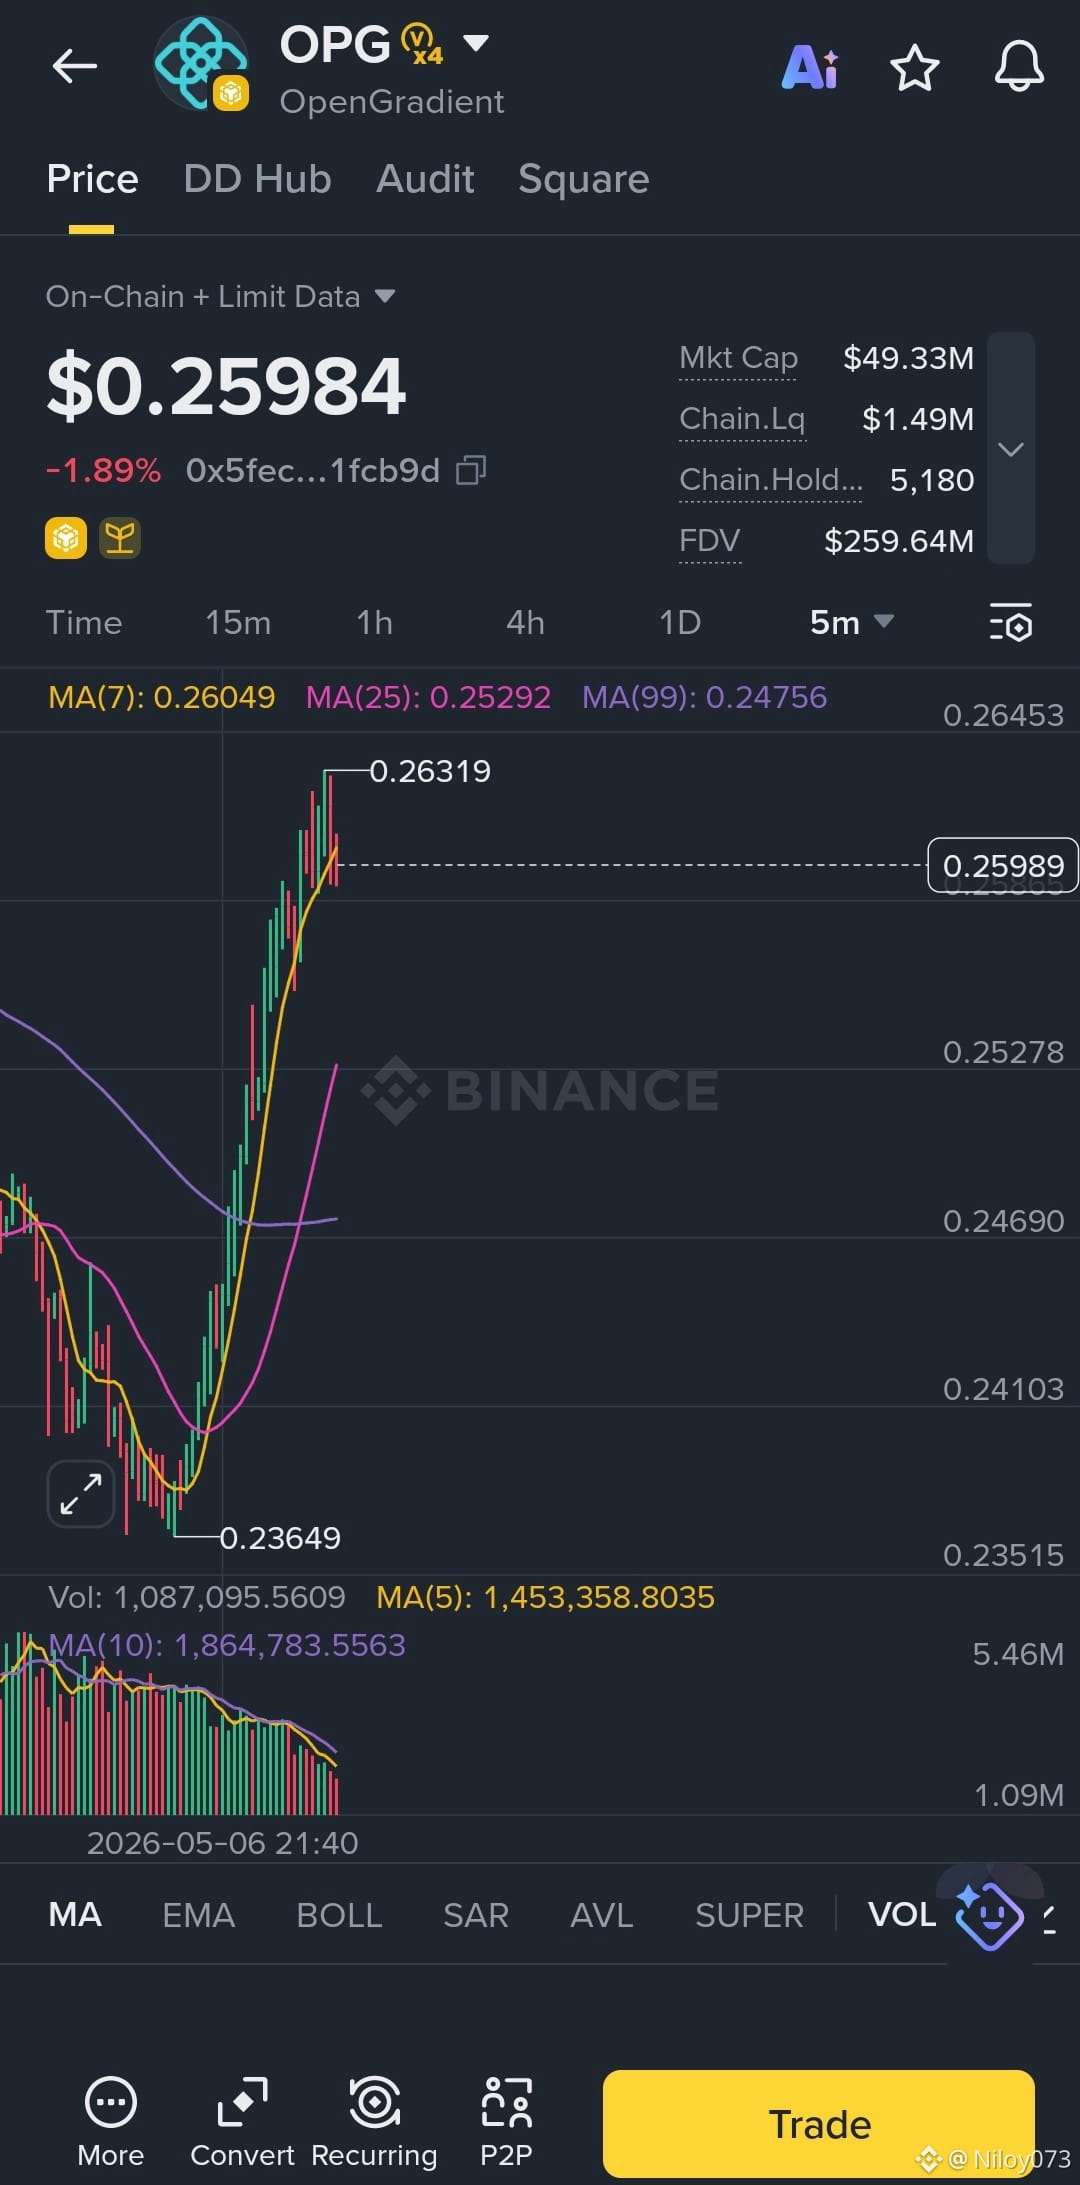Screen dimensions: 1080x2185
Task: Tap the back arrow icon
Action: (x=75, y=67)
